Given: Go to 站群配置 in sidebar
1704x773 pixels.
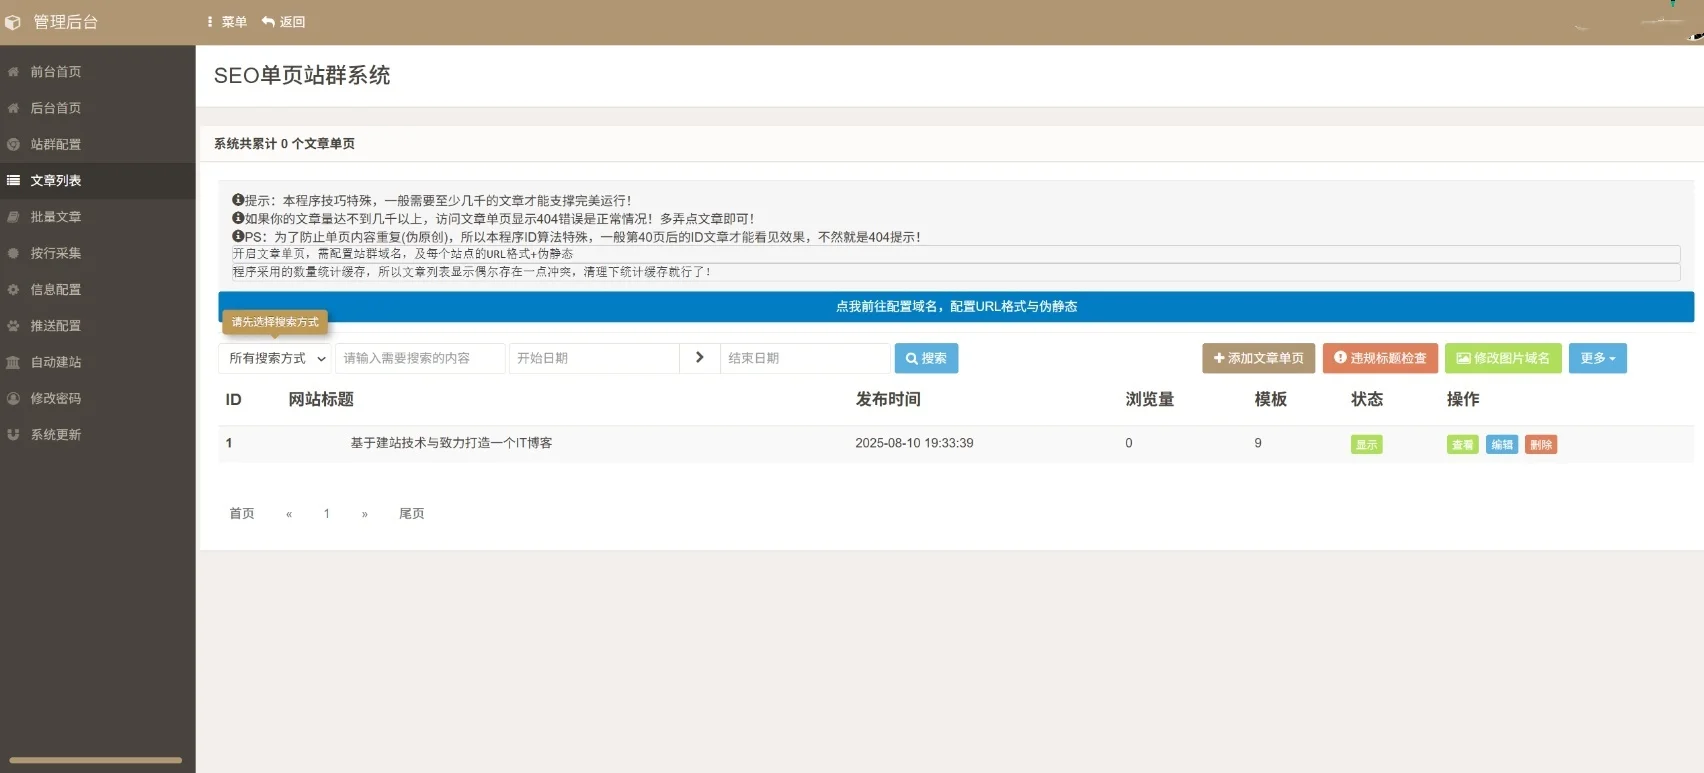Looking at the screenshot, I should (x=55, y=144).
